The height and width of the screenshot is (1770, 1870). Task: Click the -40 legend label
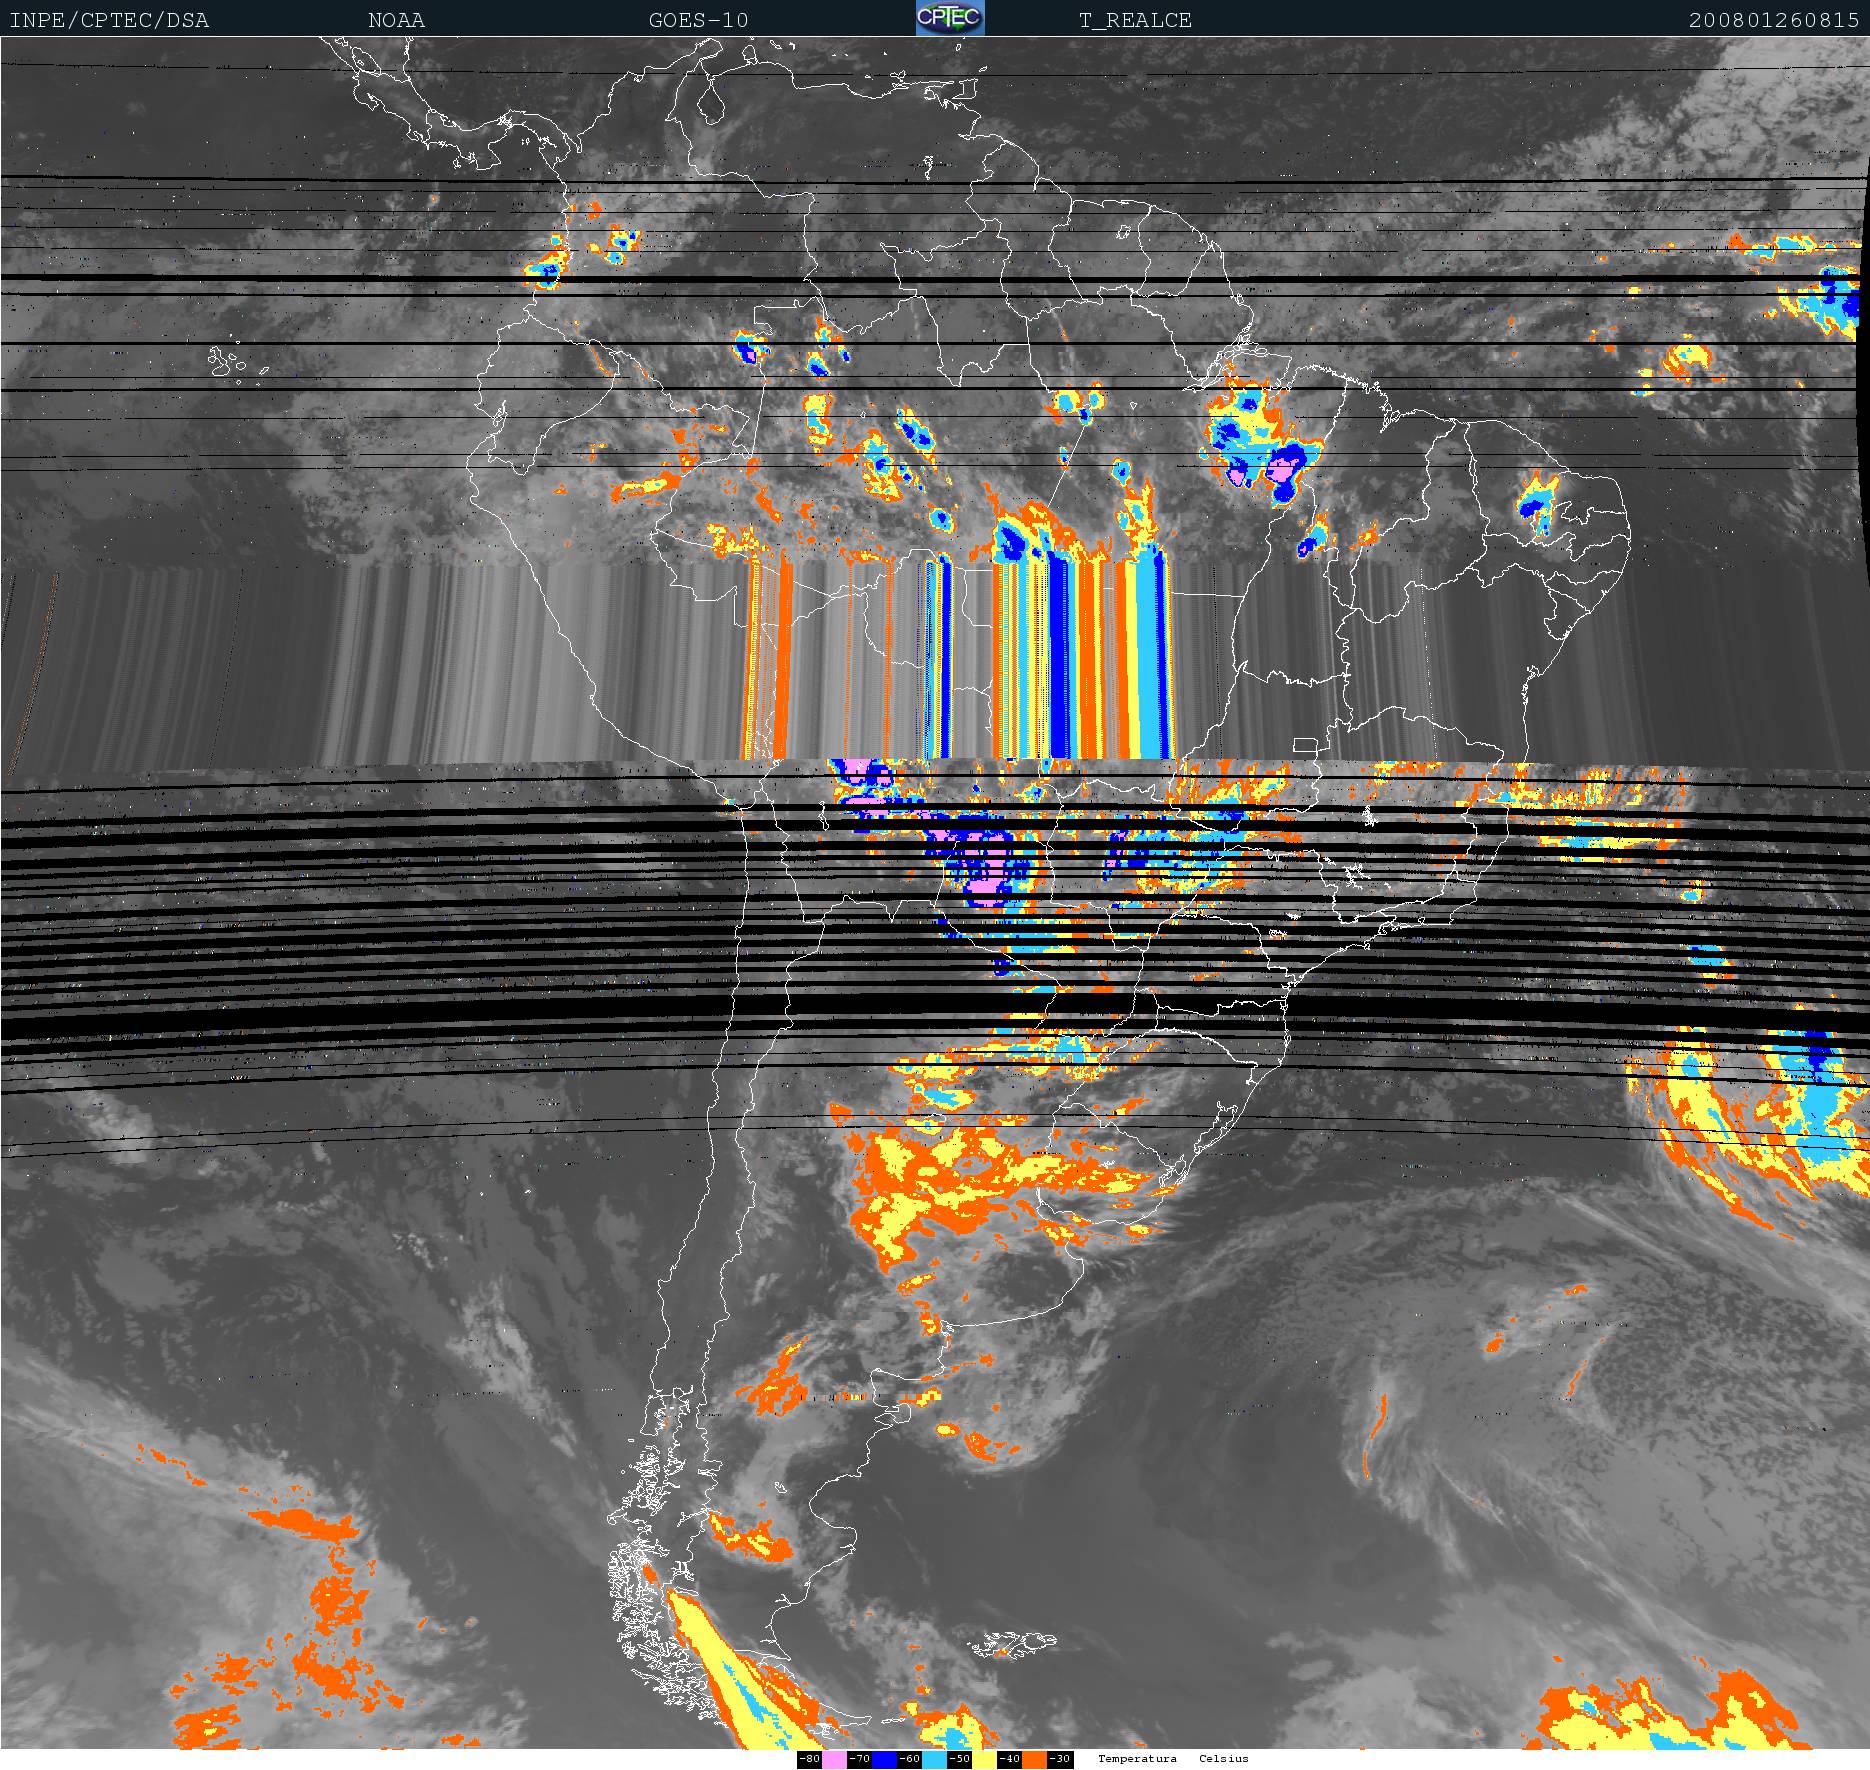(x=1009, y=1759)
